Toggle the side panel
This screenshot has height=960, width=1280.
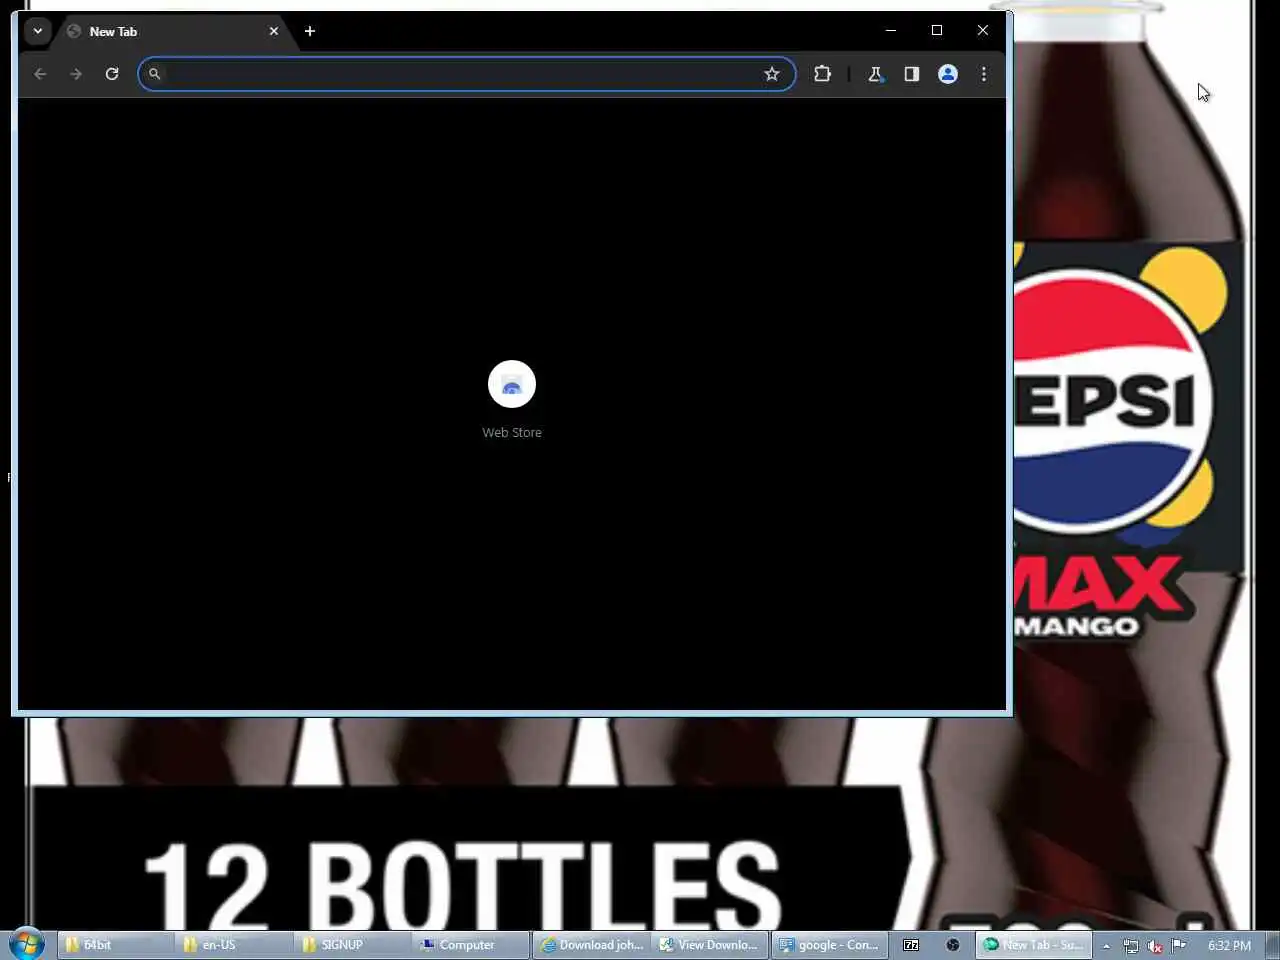(x=911, y=74)
